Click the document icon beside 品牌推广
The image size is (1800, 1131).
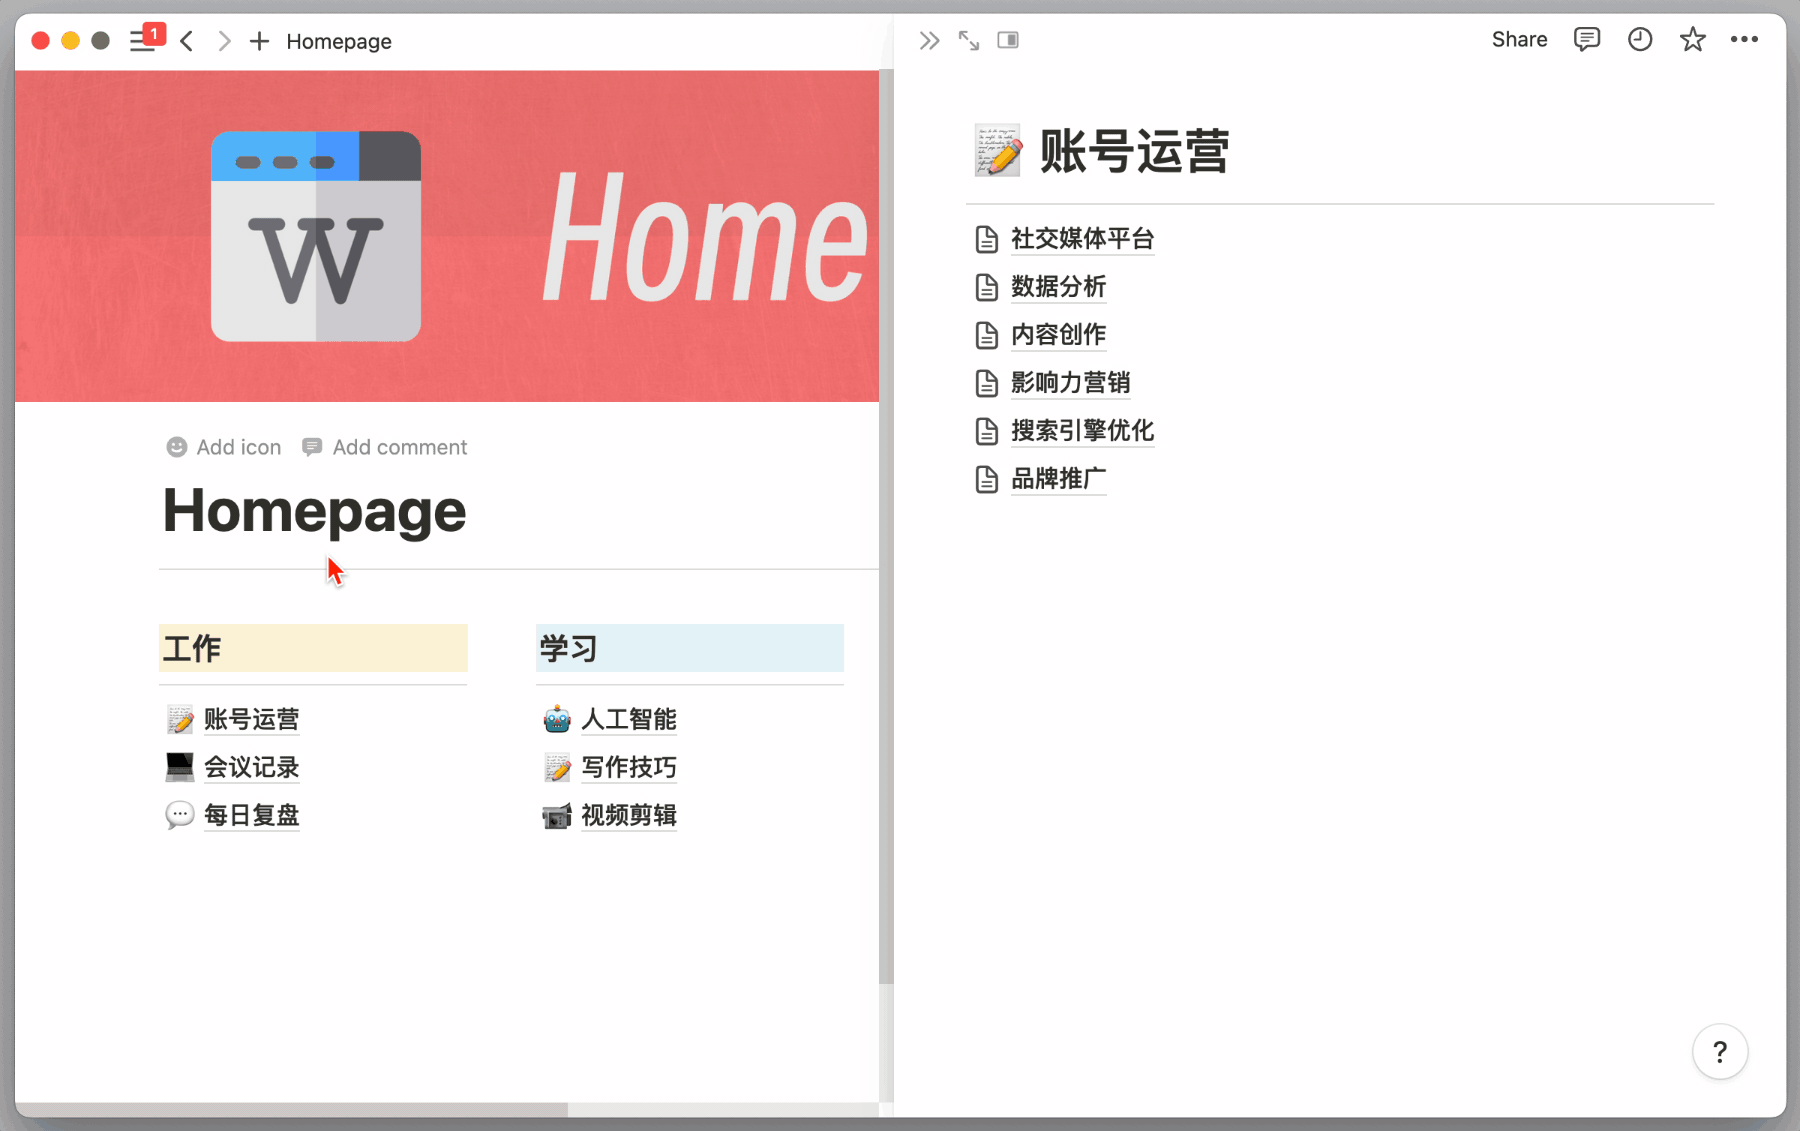click(x=987, y=479)
